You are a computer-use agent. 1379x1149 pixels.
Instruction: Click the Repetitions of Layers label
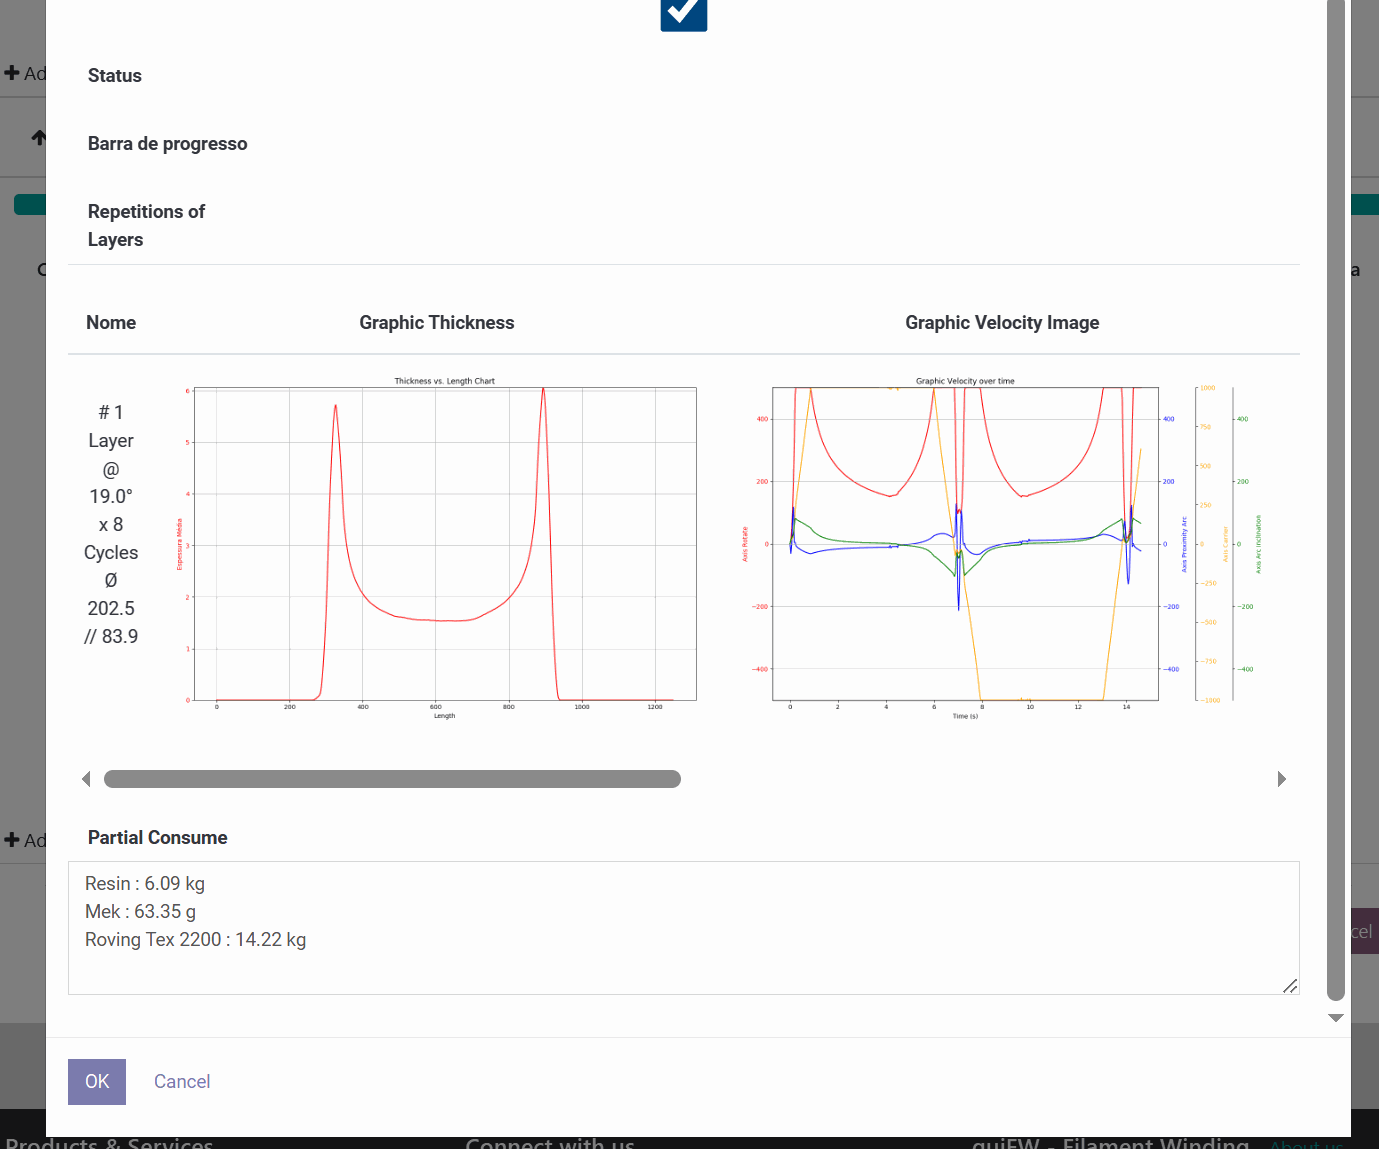pyautogui.click(x=146, y=225)
